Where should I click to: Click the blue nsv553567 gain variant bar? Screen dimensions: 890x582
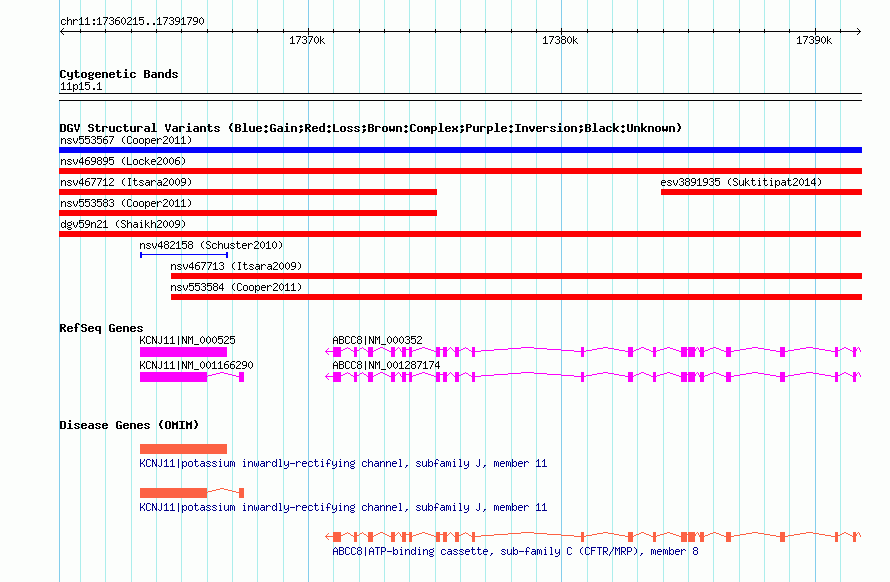pos(460,150)
